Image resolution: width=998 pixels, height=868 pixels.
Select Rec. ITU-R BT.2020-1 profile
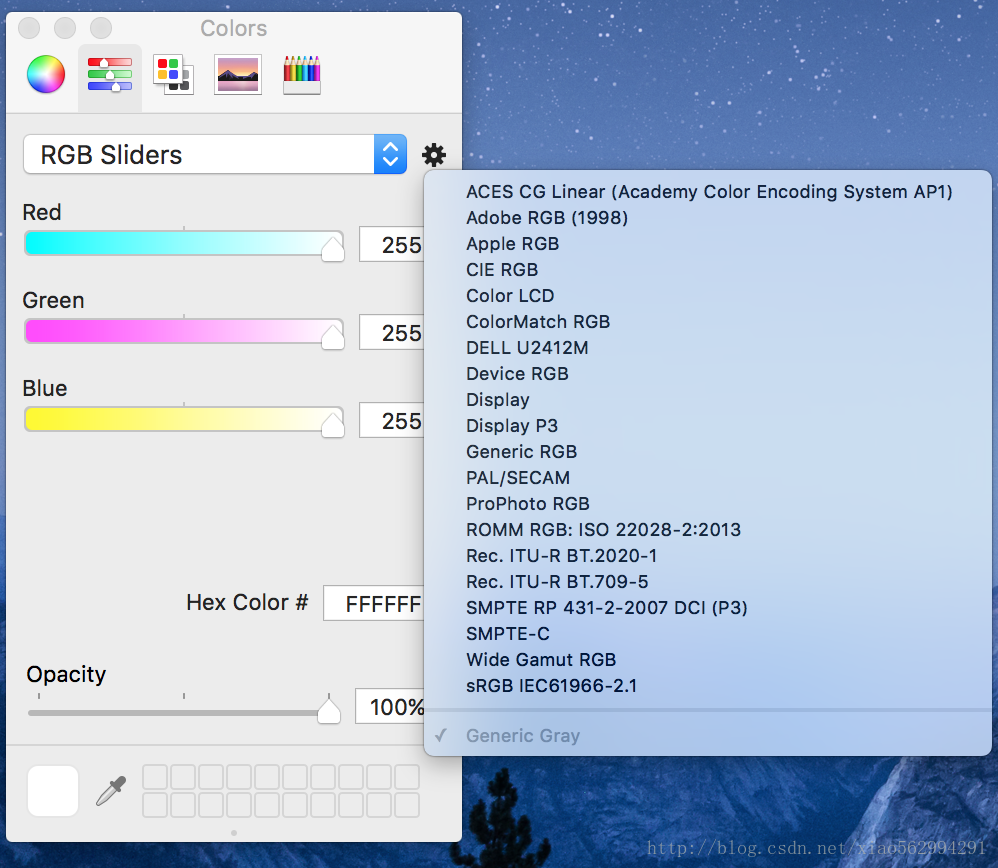point(708,556)
